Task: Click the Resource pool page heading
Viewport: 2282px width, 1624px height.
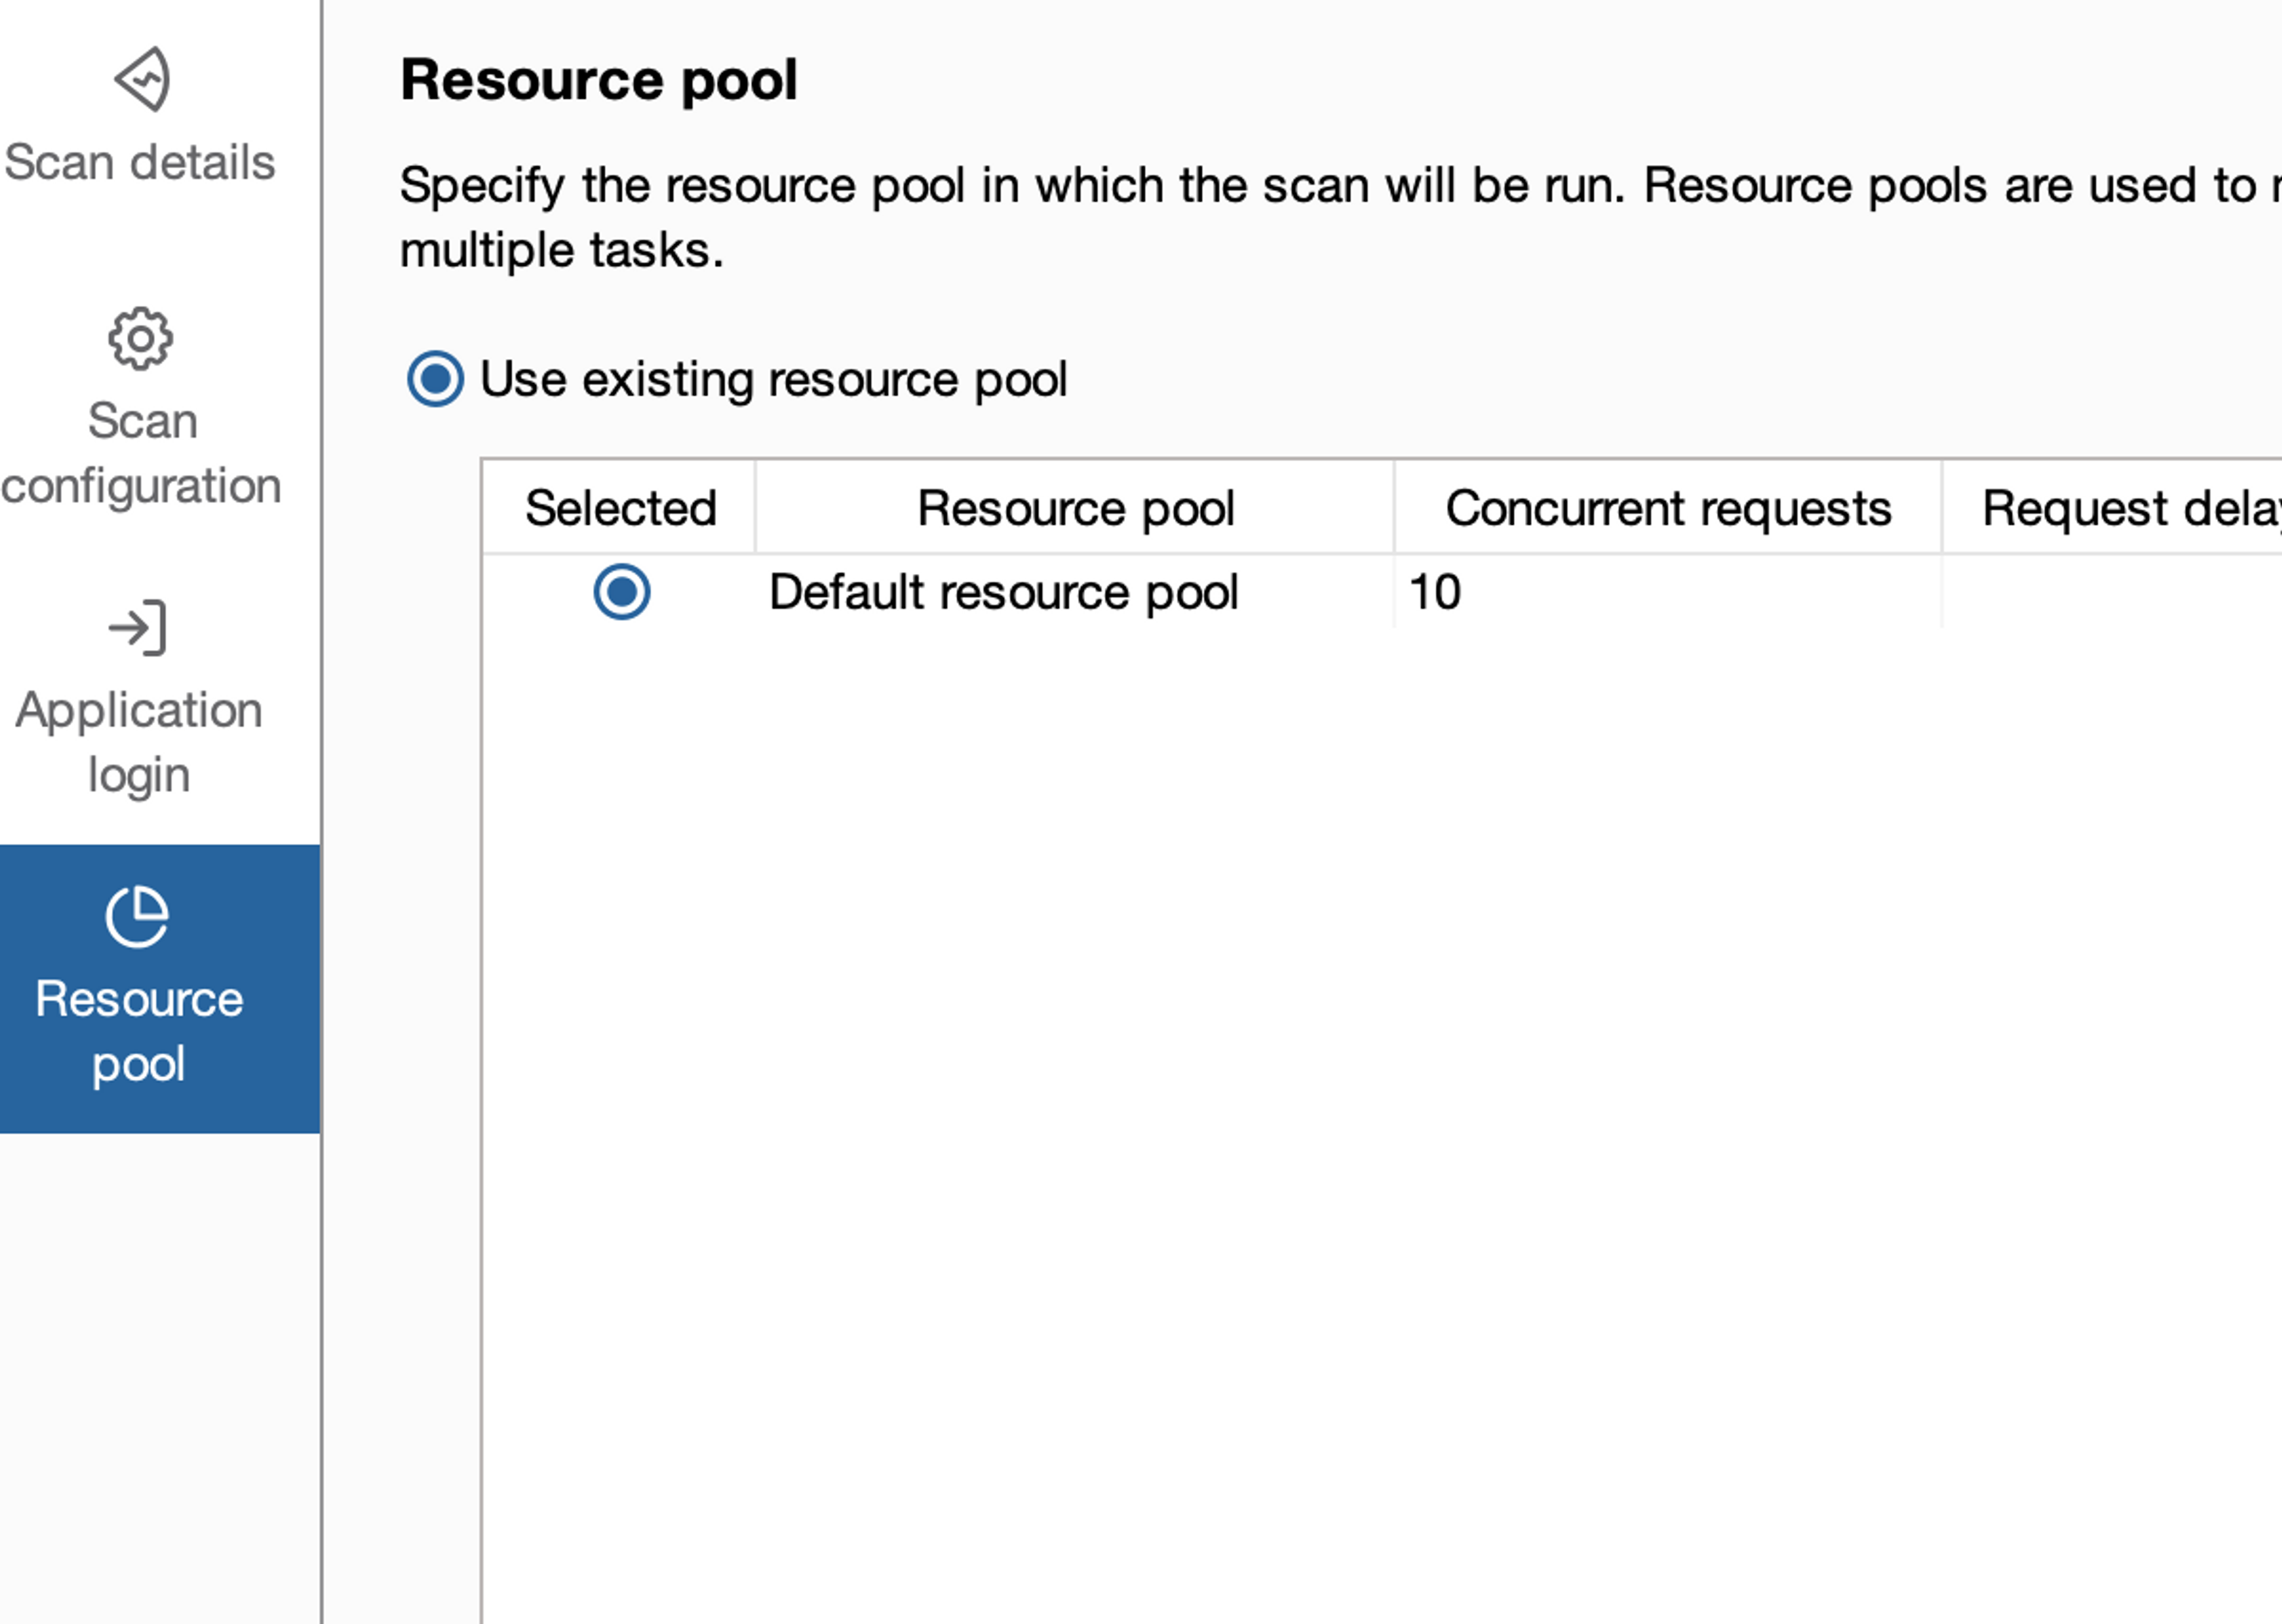Action: pyautogui.click(x=598, y=80)
